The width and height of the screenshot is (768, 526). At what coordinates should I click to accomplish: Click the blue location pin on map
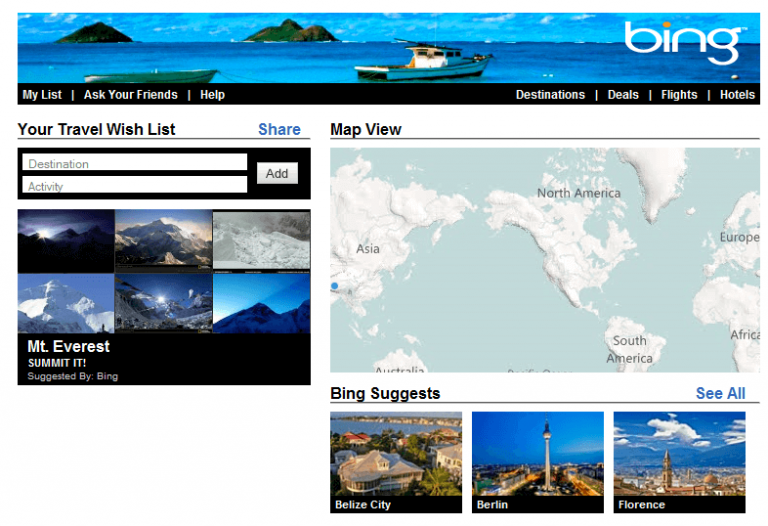(x=335, y=286)
